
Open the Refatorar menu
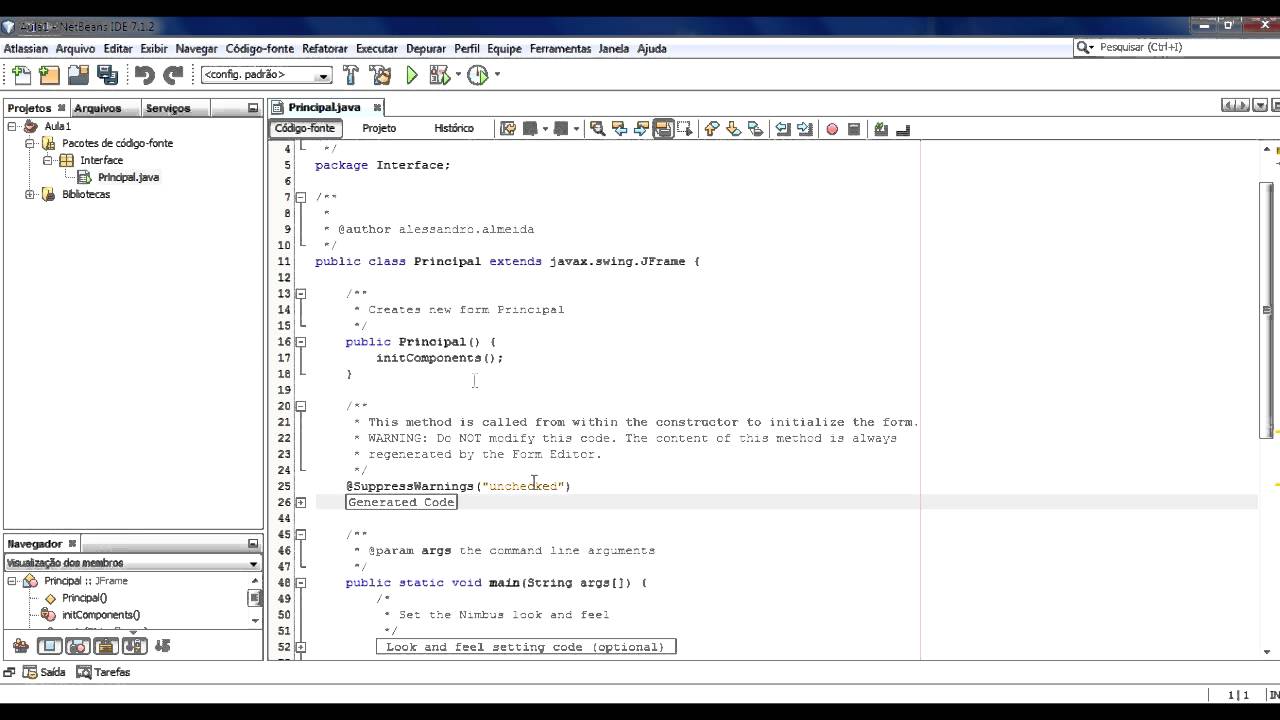coord(325,48)
